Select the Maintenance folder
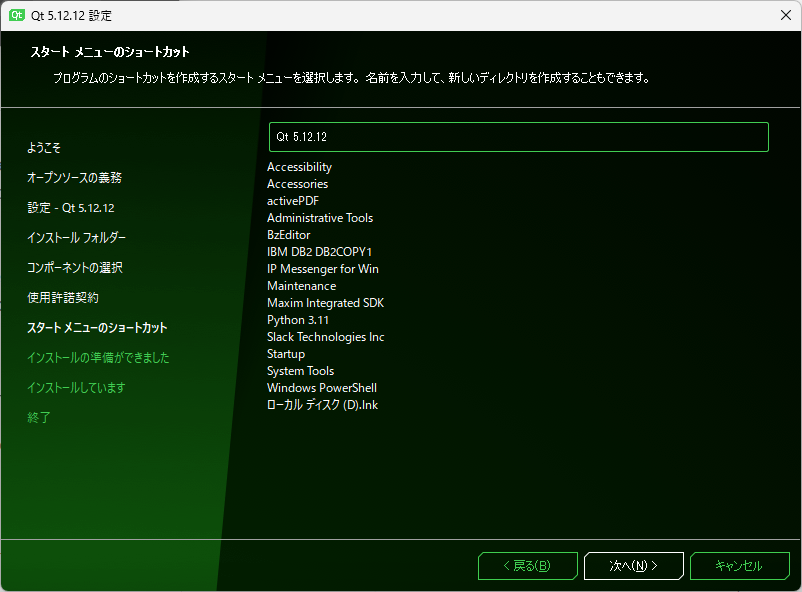 [x=301, y=286]
